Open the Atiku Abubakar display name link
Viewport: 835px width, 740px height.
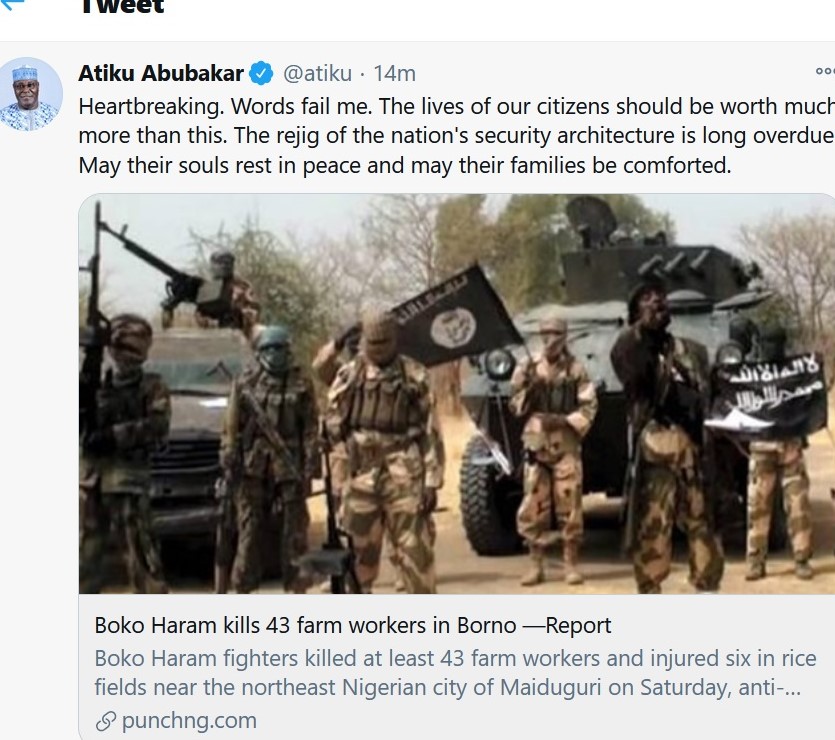pyautogui.click(x=161, y=73)
